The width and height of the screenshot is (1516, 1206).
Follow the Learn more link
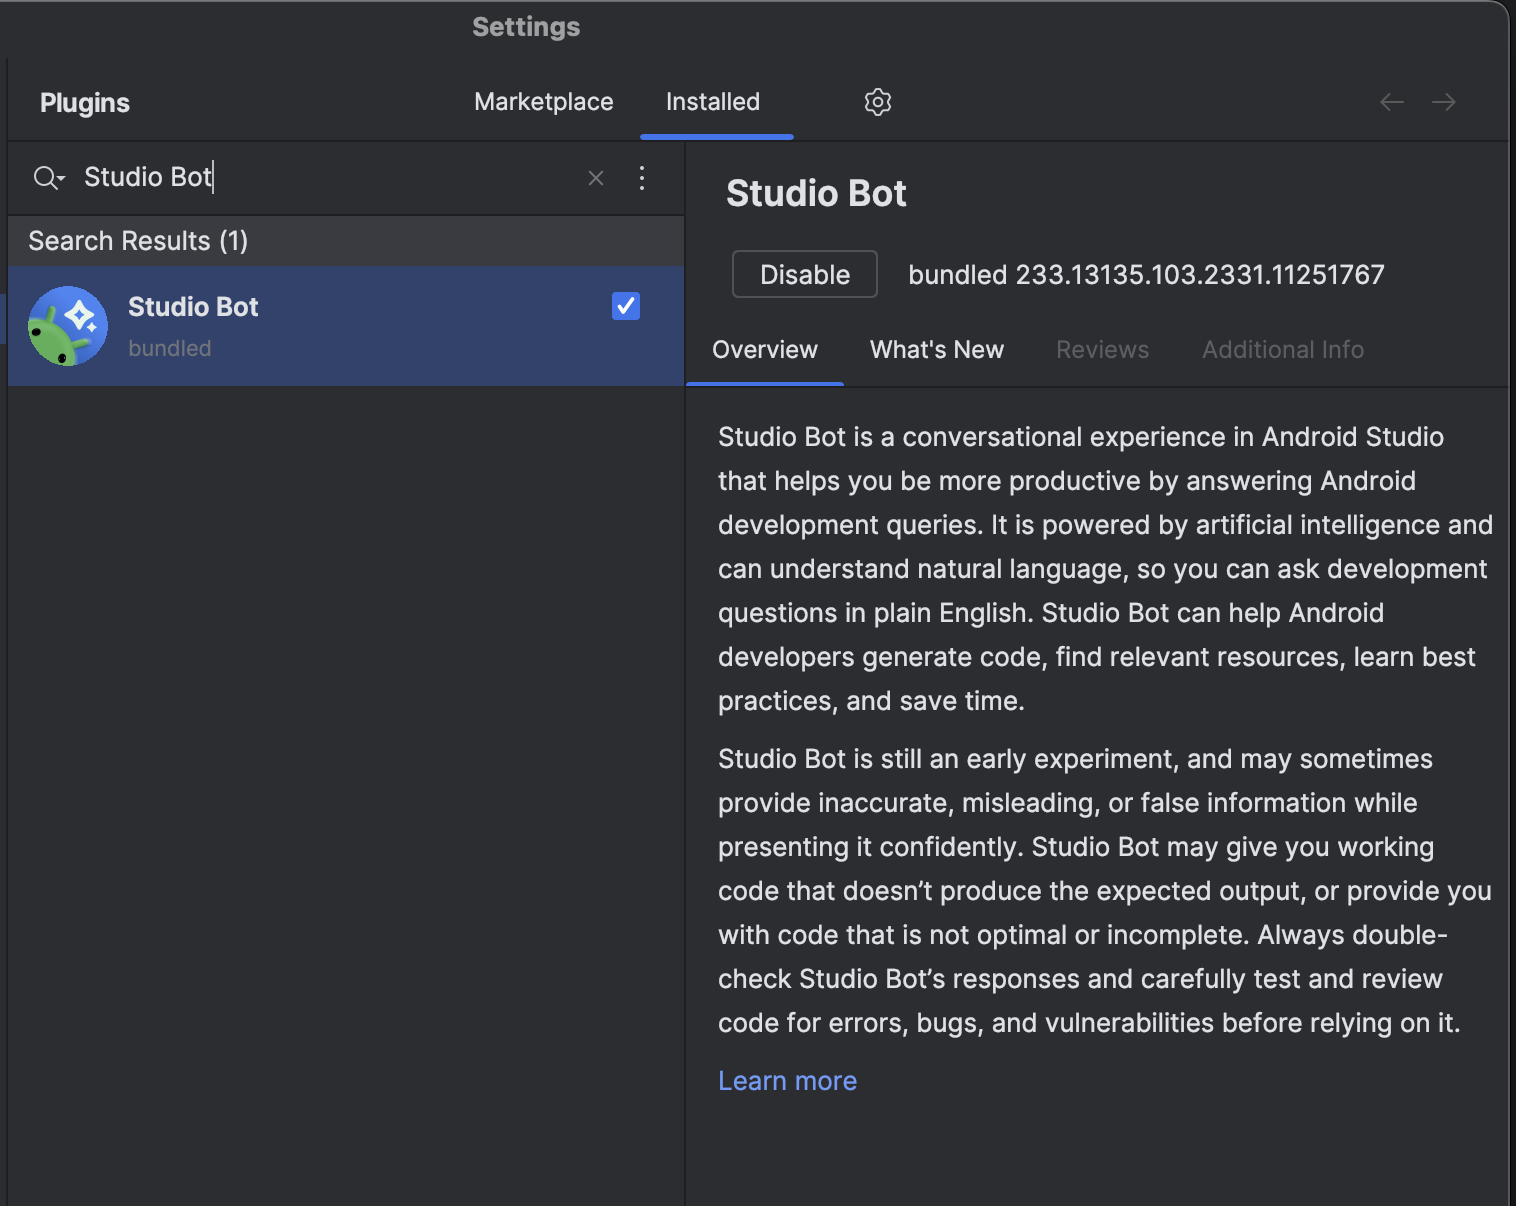click(x=787, y=1081)
